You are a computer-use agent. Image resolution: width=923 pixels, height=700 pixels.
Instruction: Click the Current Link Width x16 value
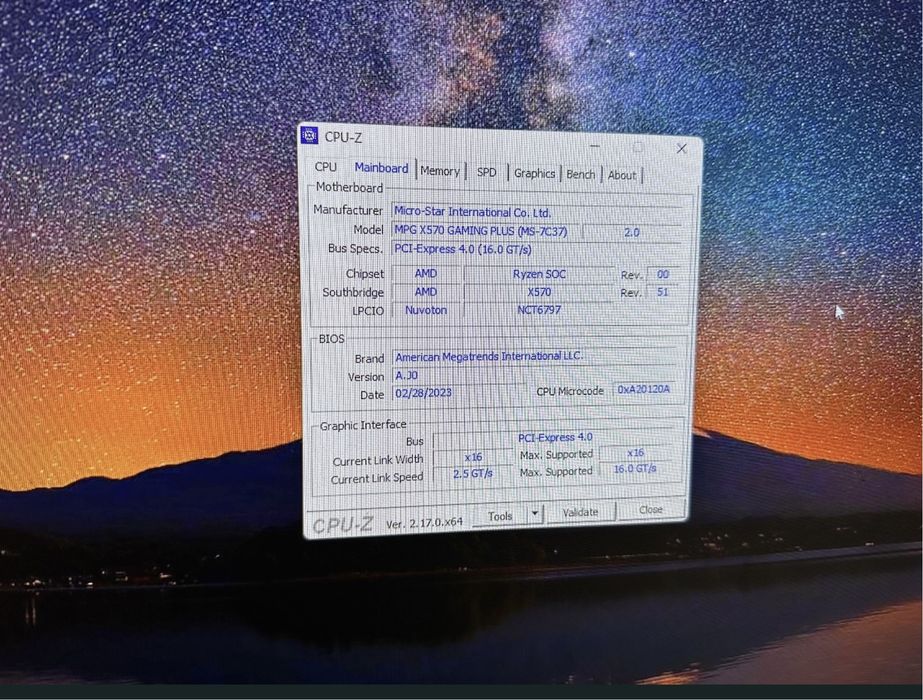point(473,457)
